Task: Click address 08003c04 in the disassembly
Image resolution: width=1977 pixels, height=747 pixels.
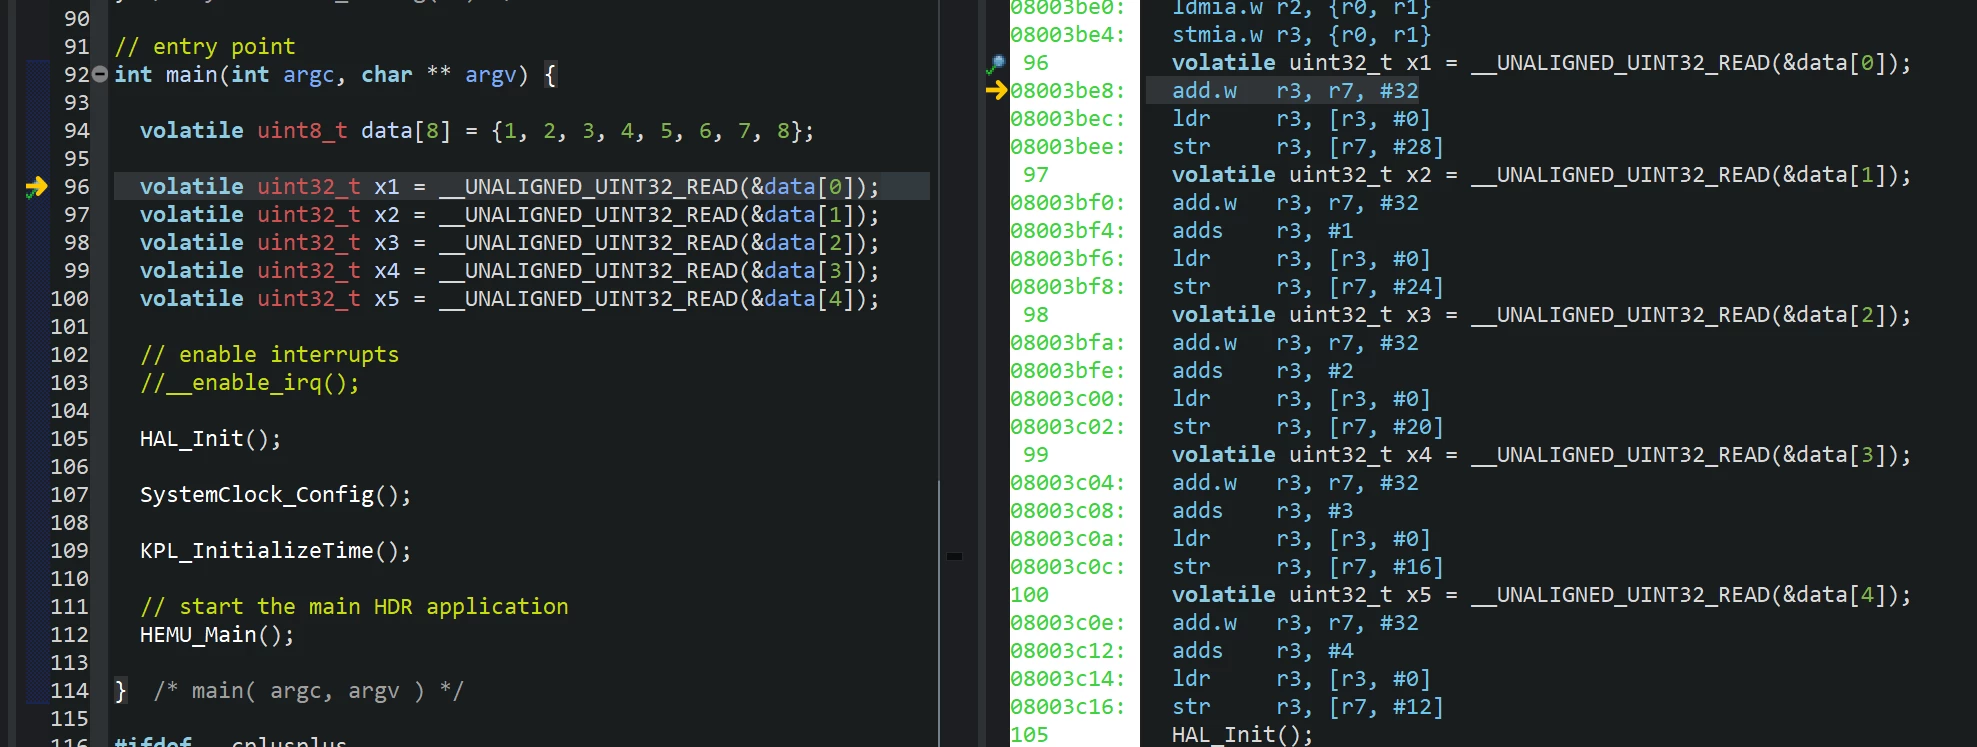Action: [x=1067, y=483]
